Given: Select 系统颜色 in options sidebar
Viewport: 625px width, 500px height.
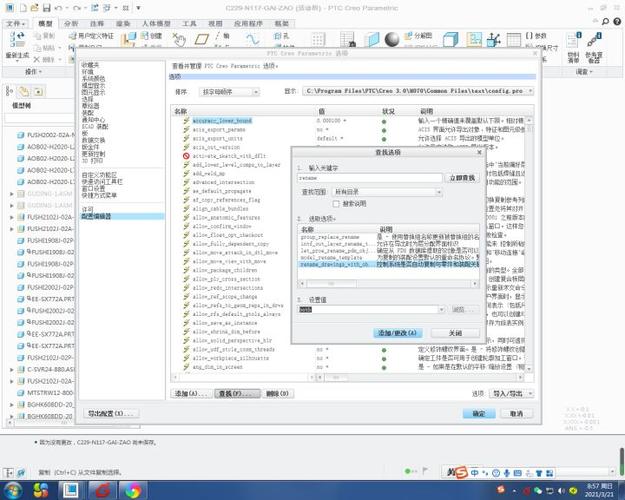Looking at the screenshot, I should pos(93,79).
